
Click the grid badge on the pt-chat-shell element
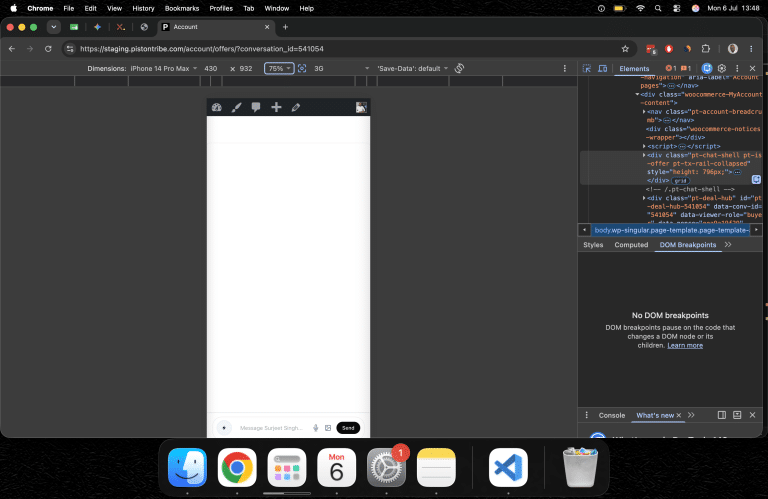680,181
